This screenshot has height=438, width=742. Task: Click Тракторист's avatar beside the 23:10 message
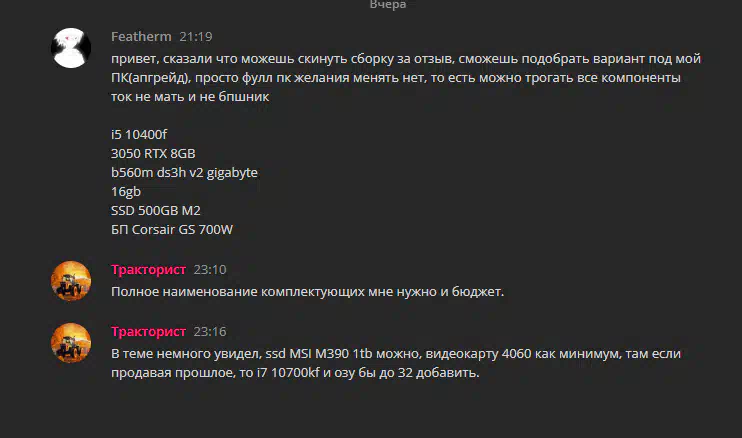tap(71, 281)
